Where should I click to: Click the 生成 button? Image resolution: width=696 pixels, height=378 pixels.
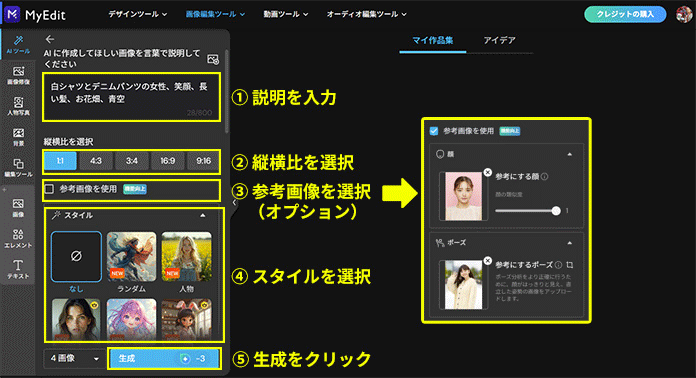[164, 358]
